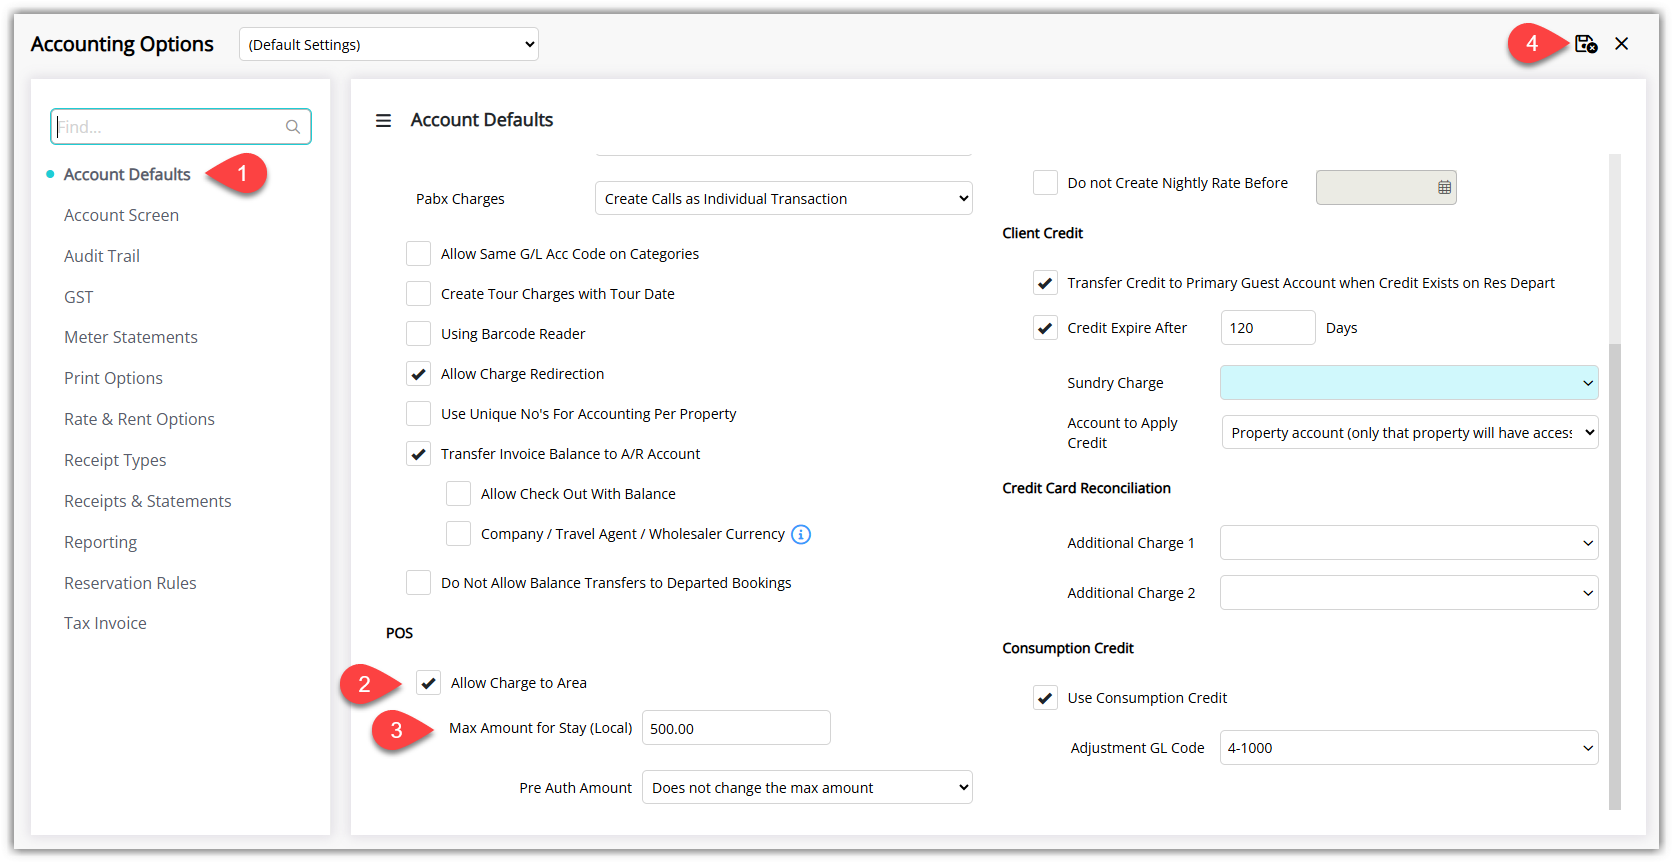Open the Additional Charge 1 dropdown

click(1409, 543)
